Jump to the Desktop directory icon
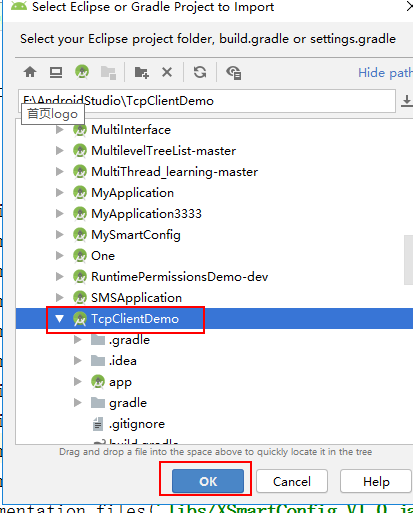Viewport: 413px width, 513px height. point(56,72)
